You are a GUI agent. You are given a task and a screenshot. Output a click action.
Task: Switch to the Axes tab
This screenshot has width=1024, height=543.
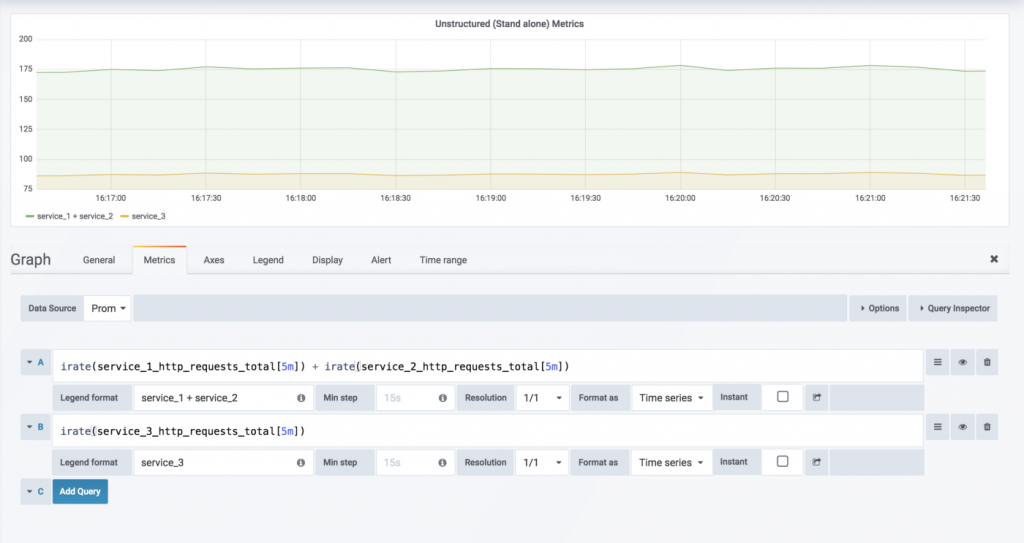(214, 260)
